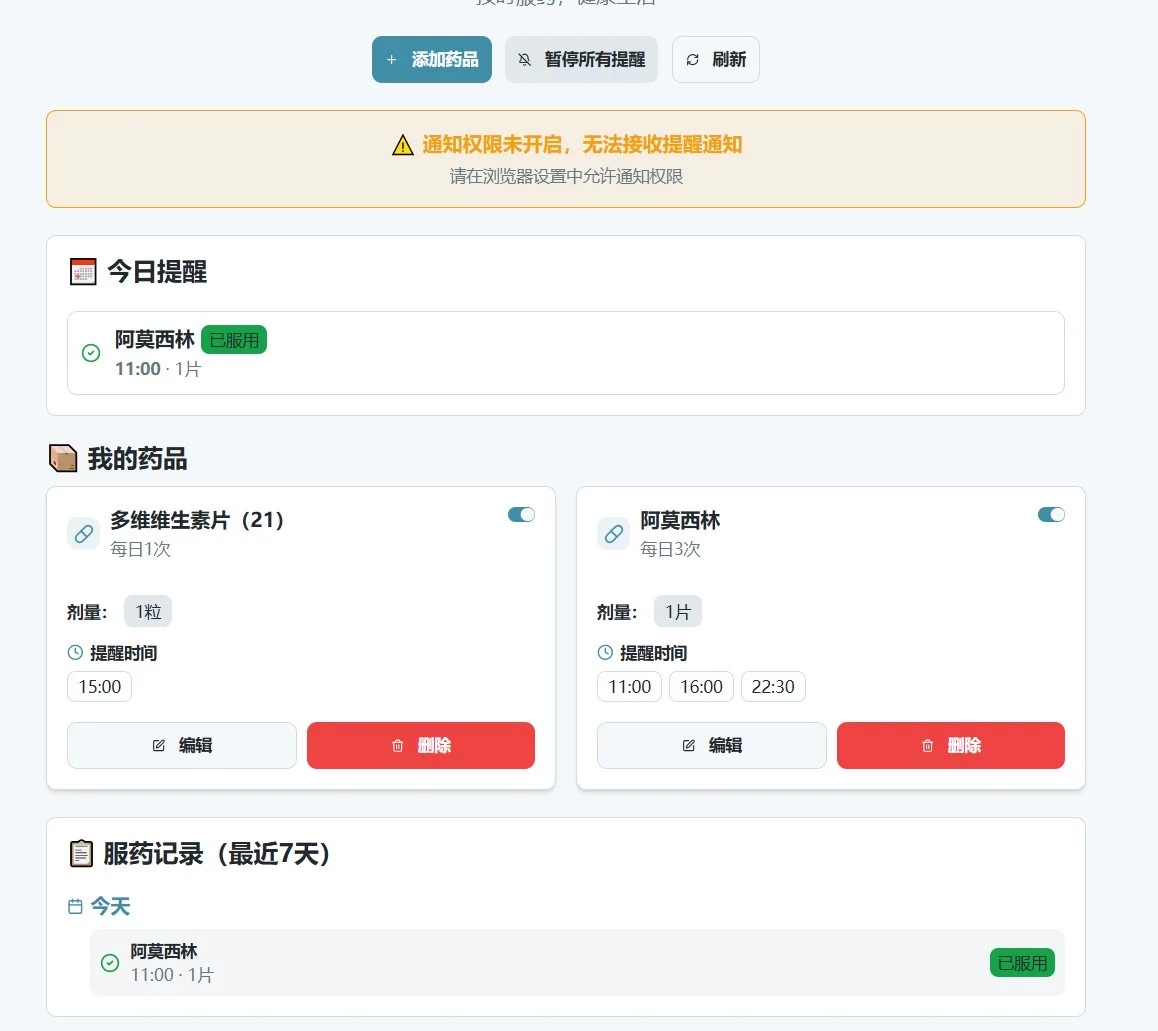Disable reminders toggle for 阿莫西林
1158x1031 pixels.
1050,514
